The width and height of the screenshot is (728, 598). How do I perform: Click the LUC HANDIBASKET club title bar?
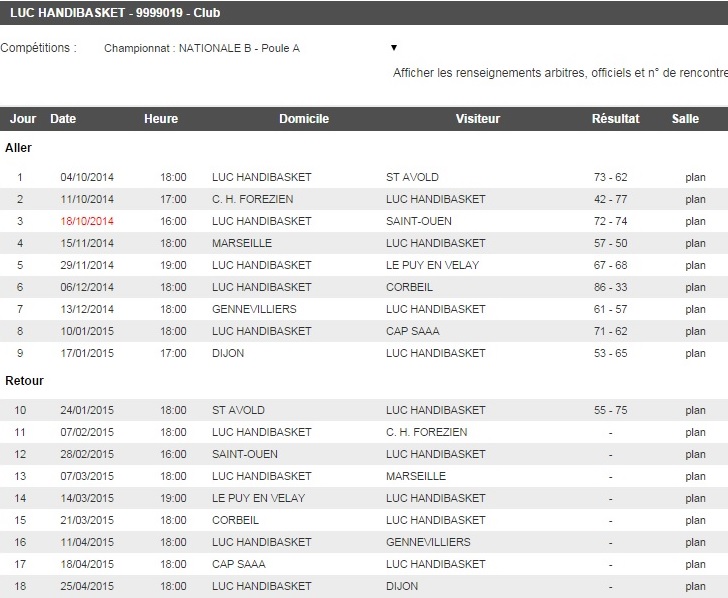364,13
